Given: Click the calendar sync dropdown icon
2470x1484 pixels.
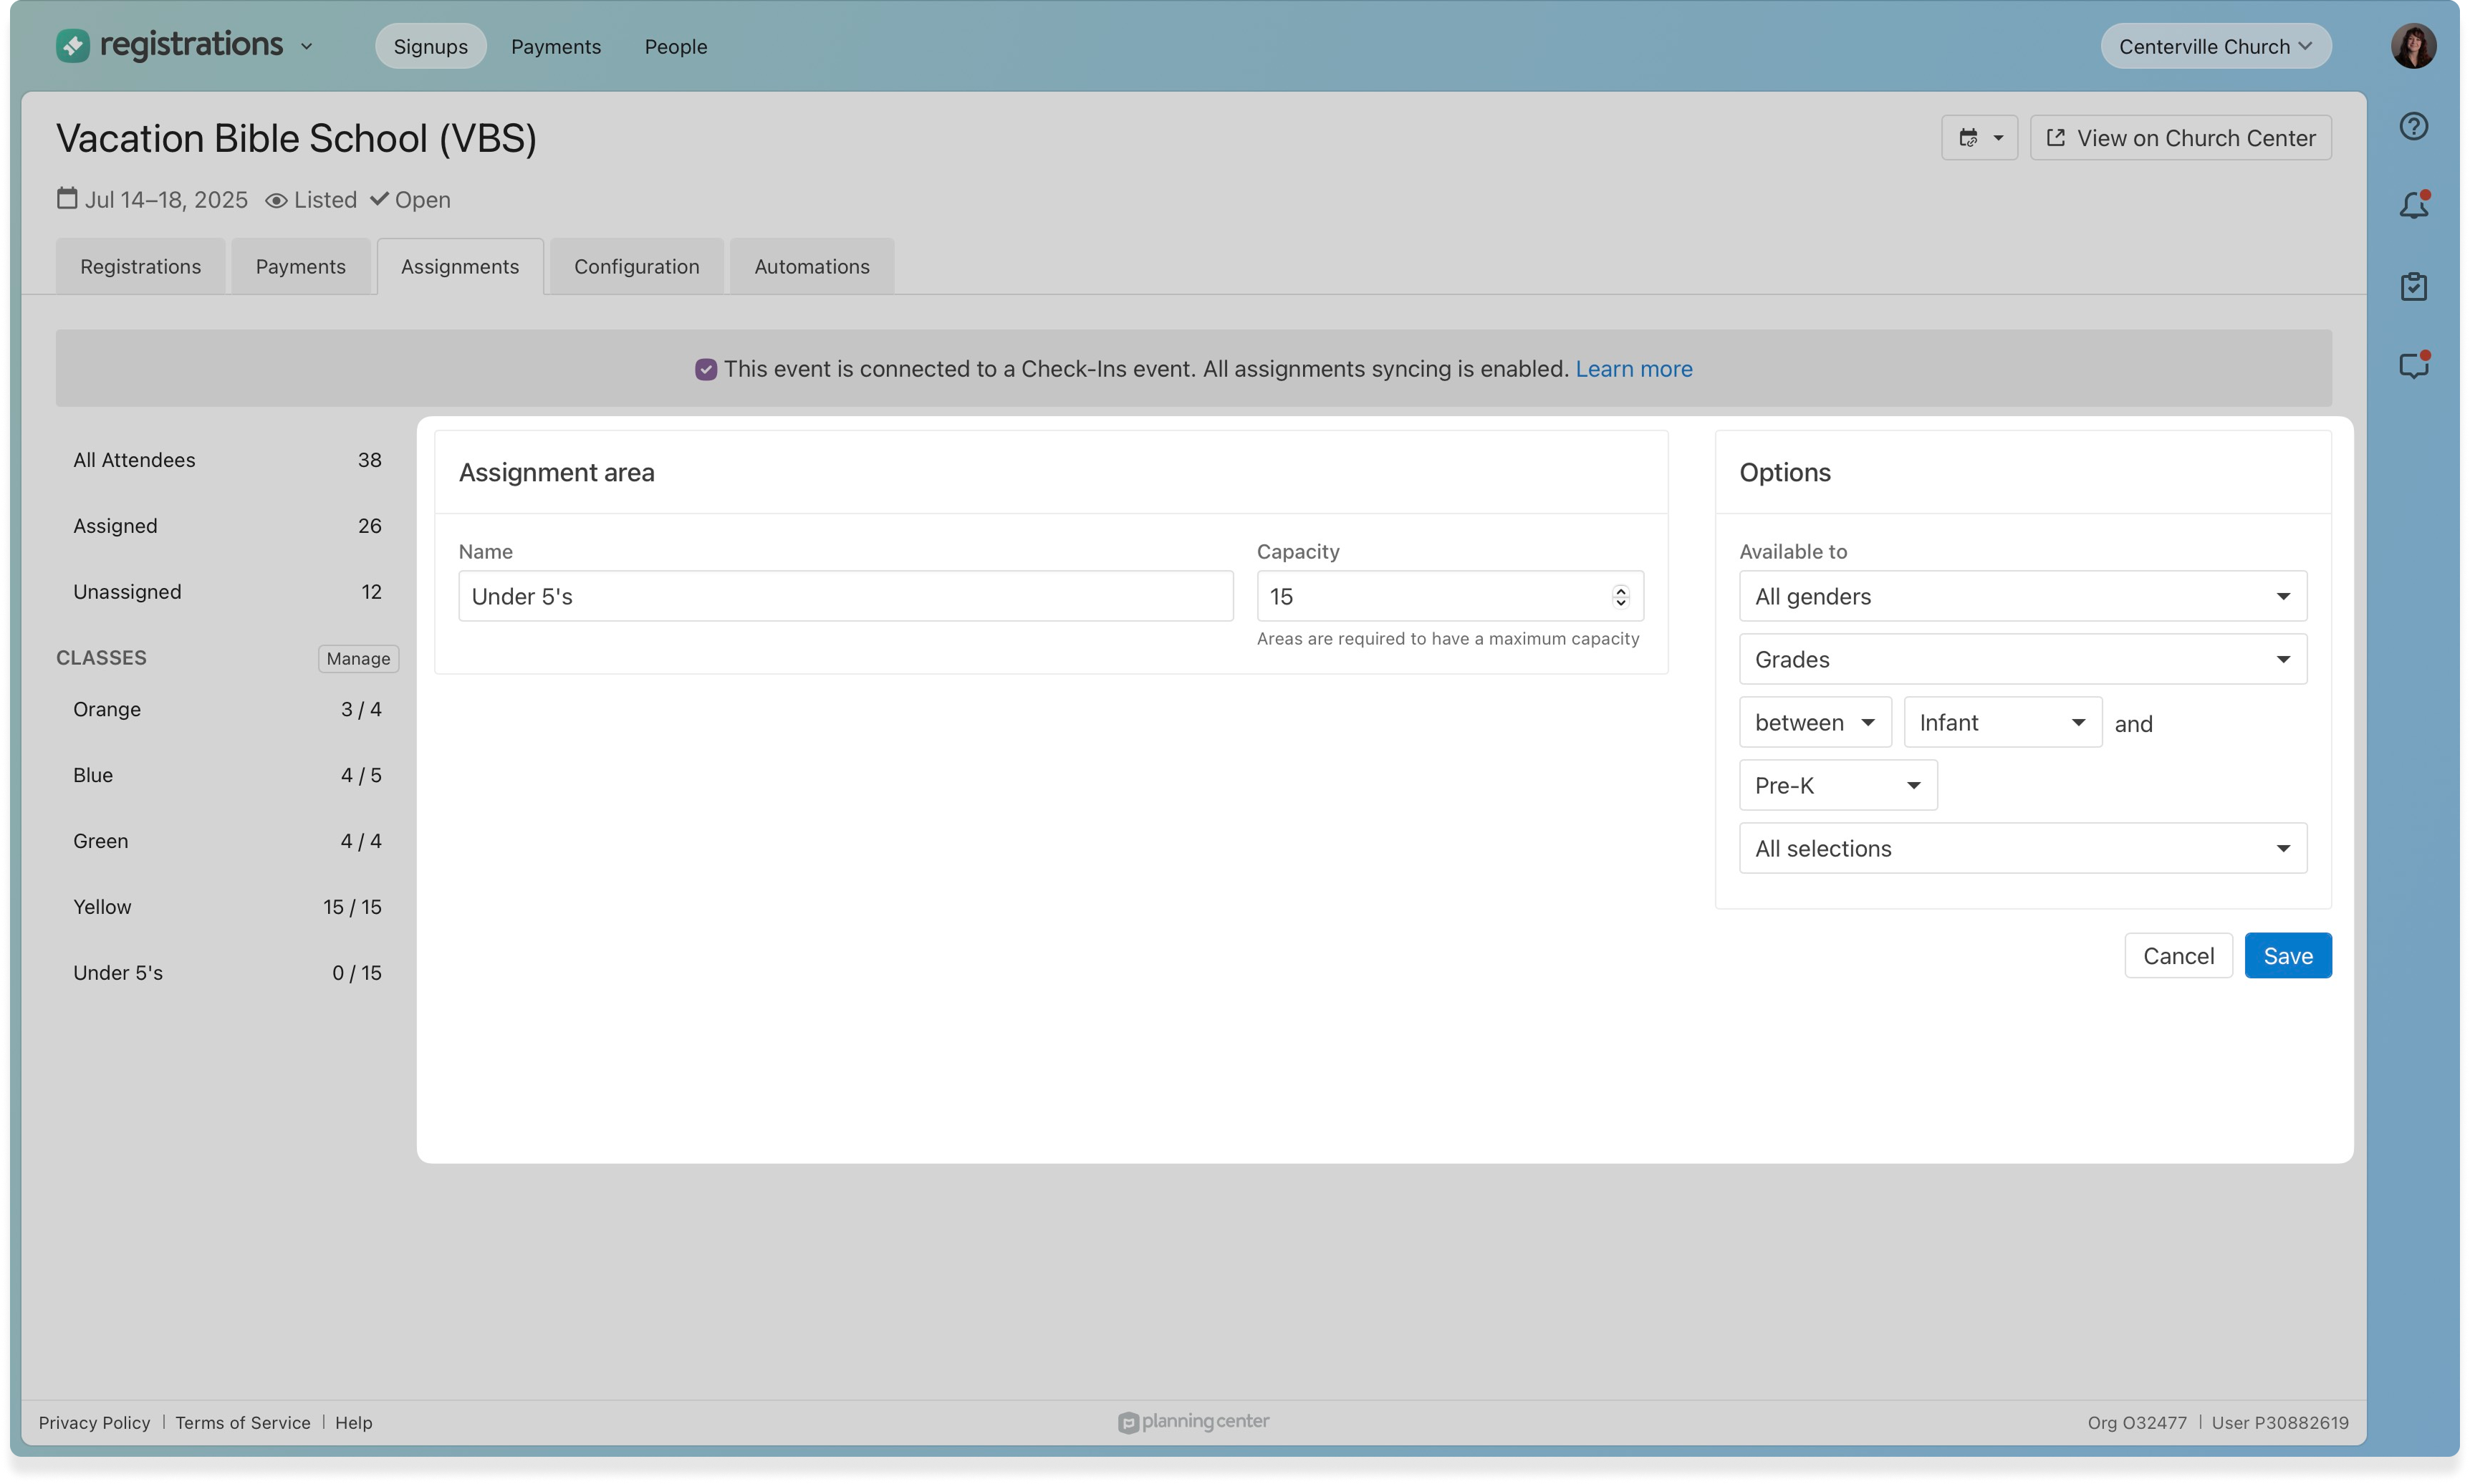Looking at the screenshot, I should [x=1979, y=138].
